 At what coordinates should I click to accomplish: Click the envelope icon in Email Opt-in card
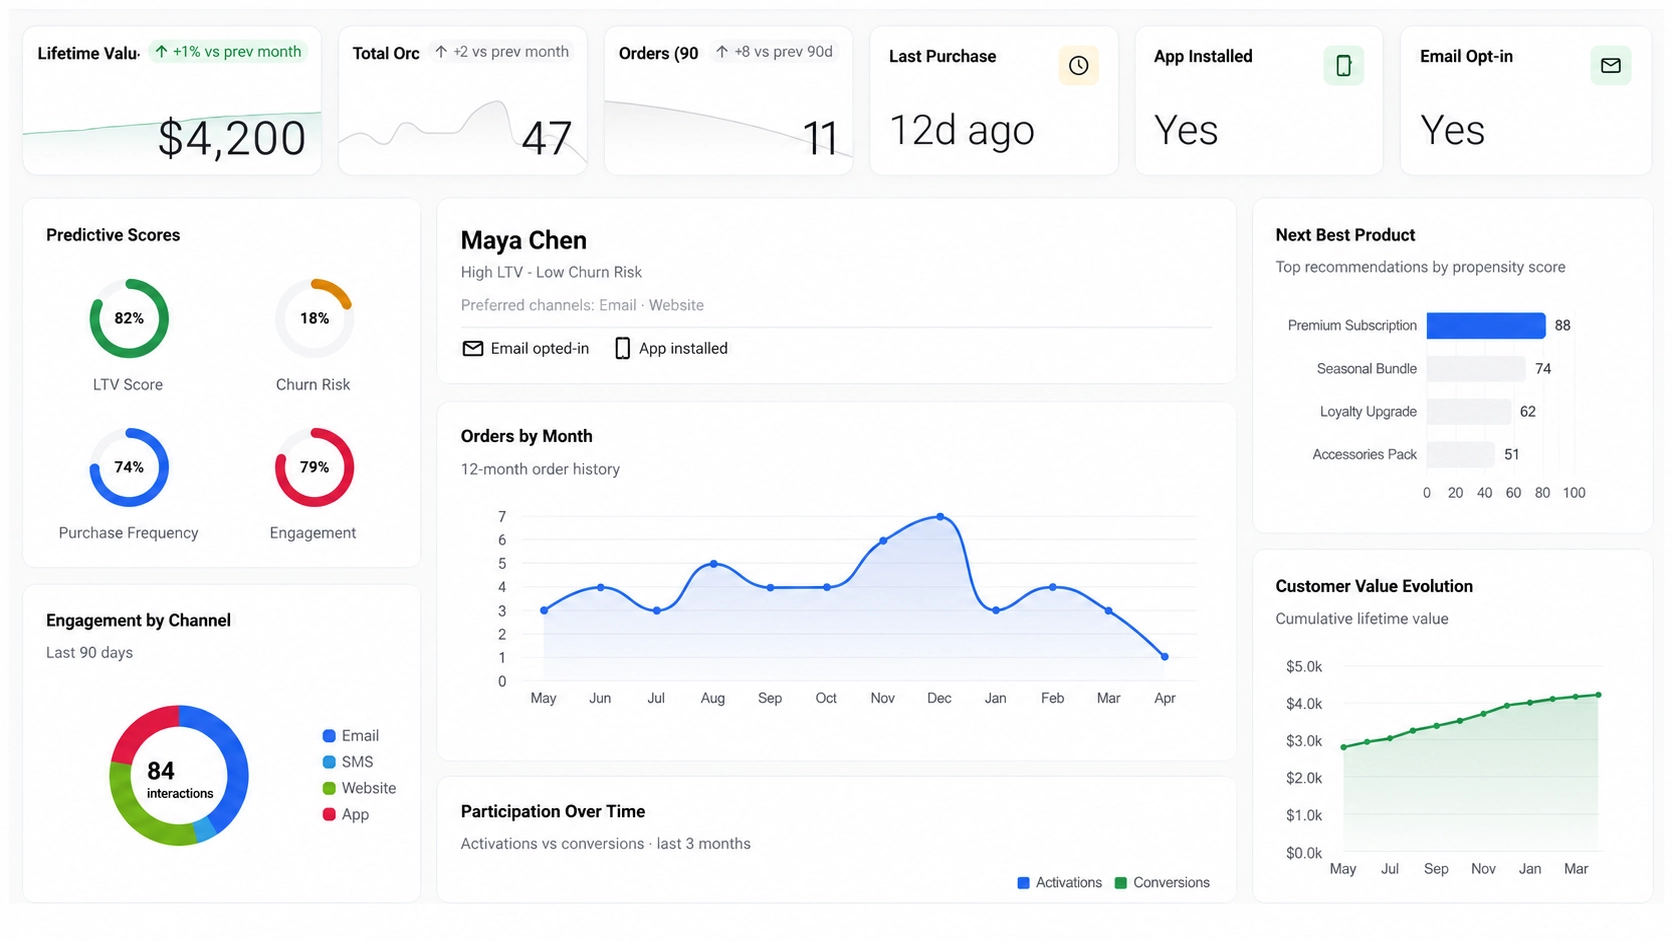[x=1610, y=65]
